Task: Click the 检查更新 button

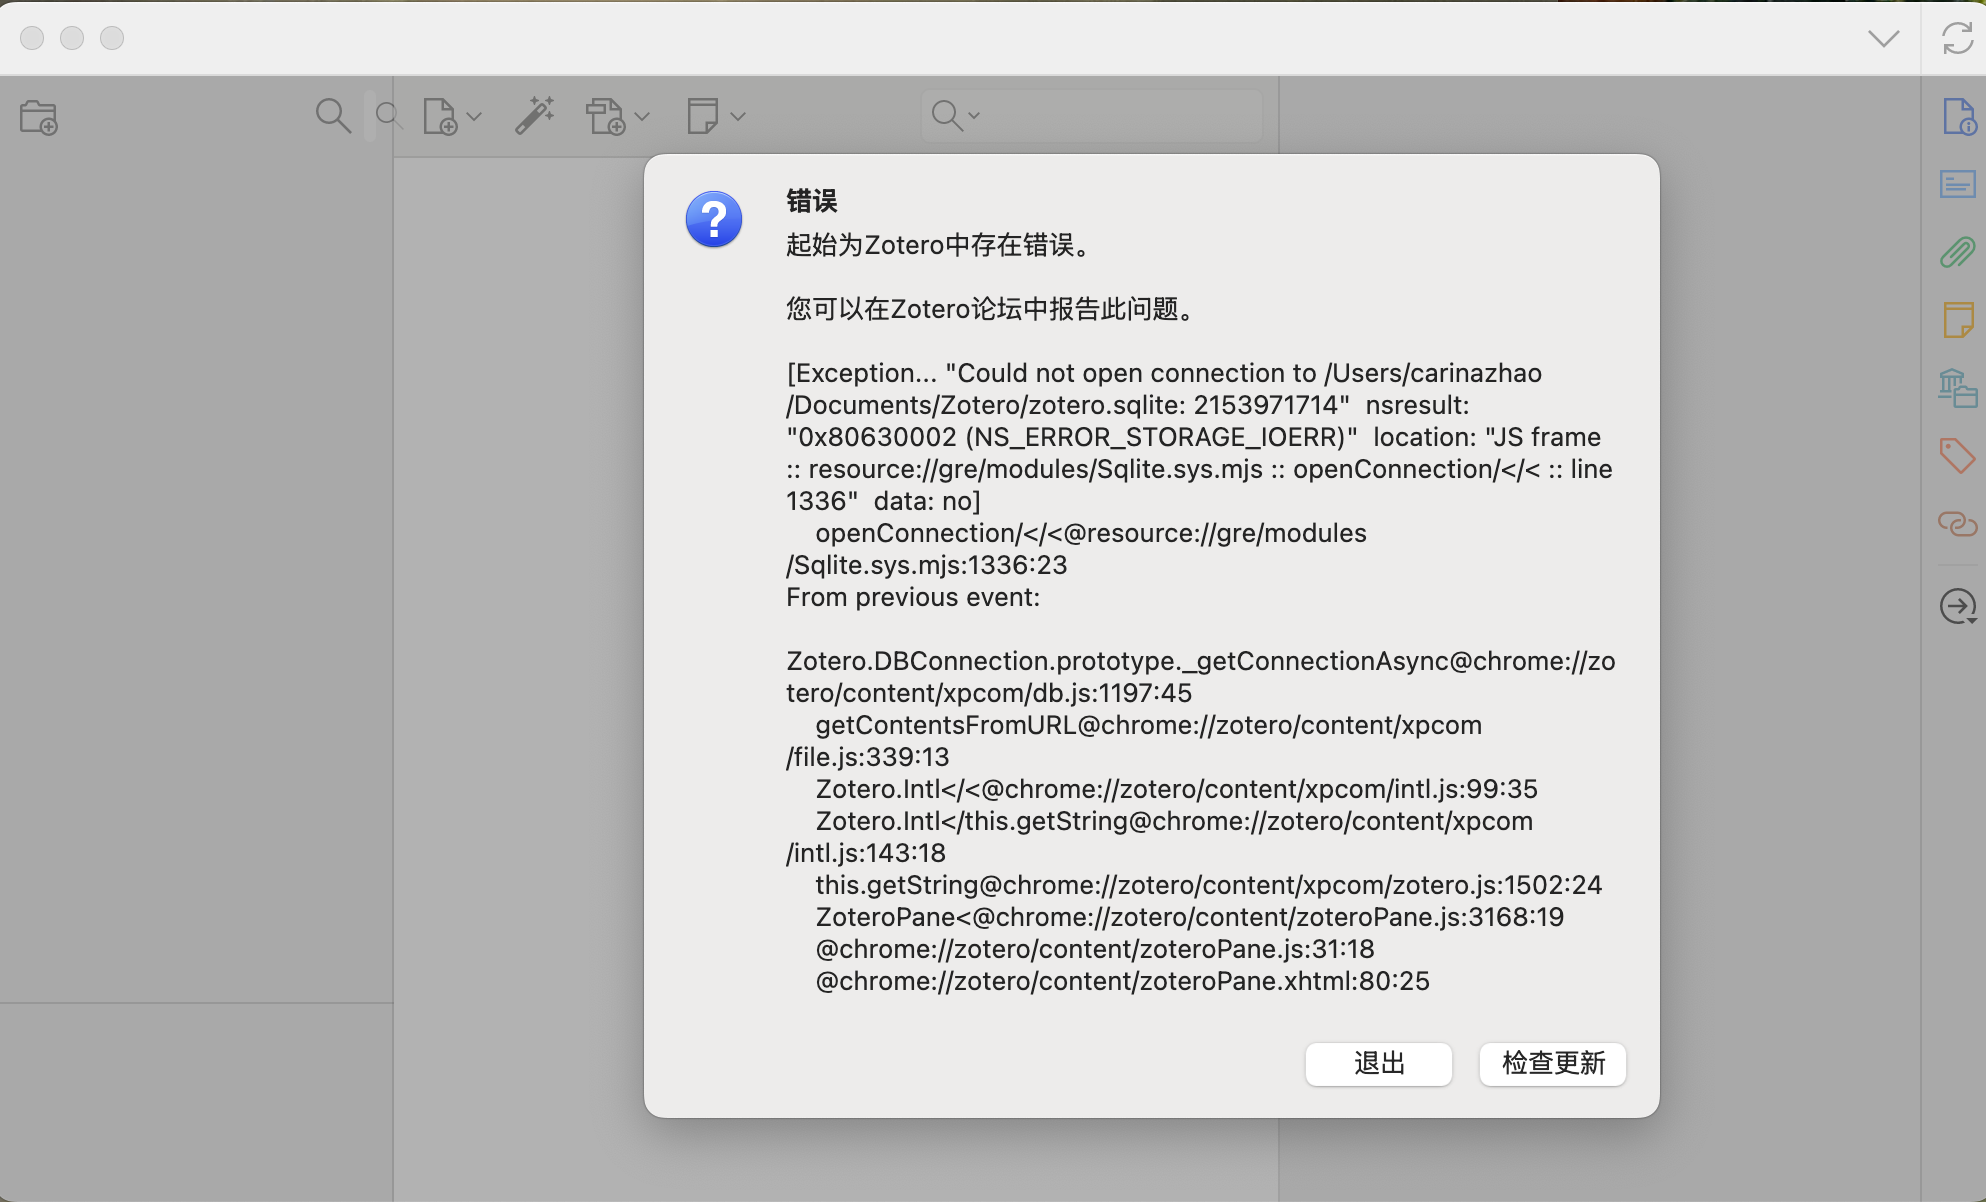Action: click(1553, 1063)
